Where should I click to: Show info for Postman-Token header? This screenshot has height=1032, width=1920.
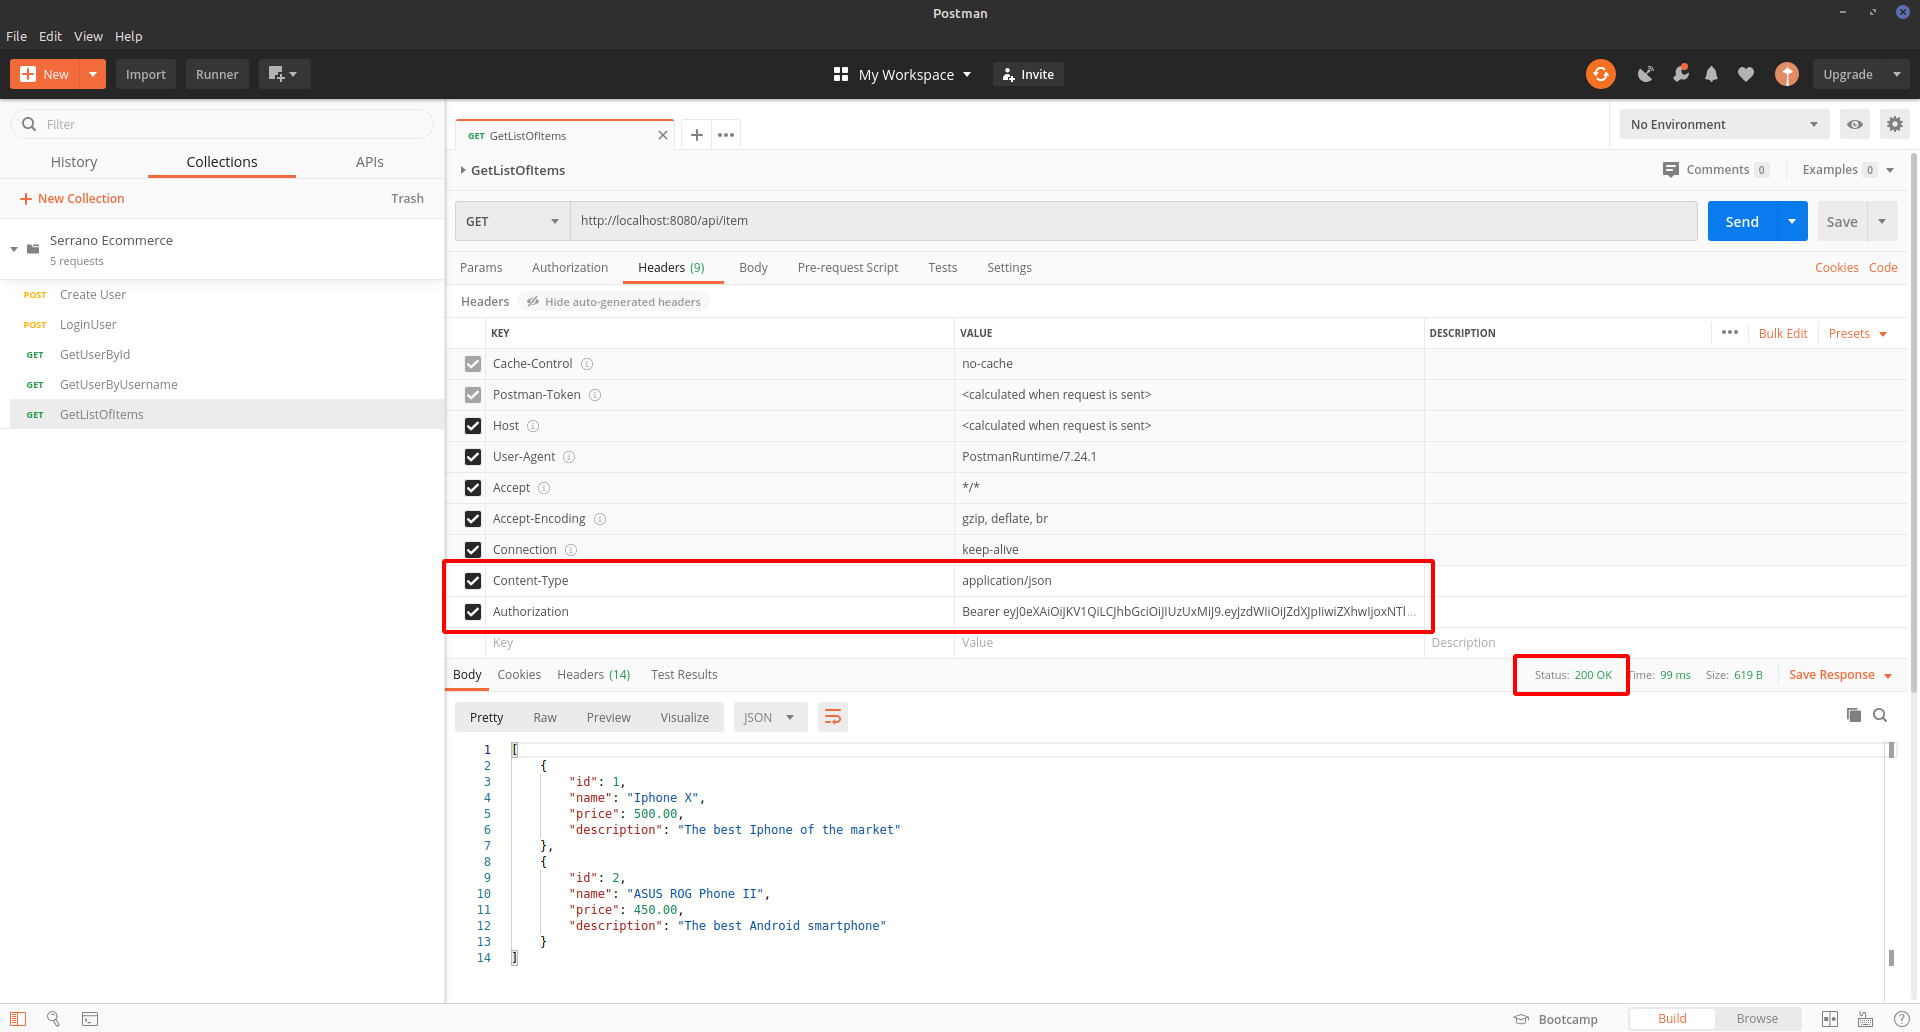tap(595, 395)
